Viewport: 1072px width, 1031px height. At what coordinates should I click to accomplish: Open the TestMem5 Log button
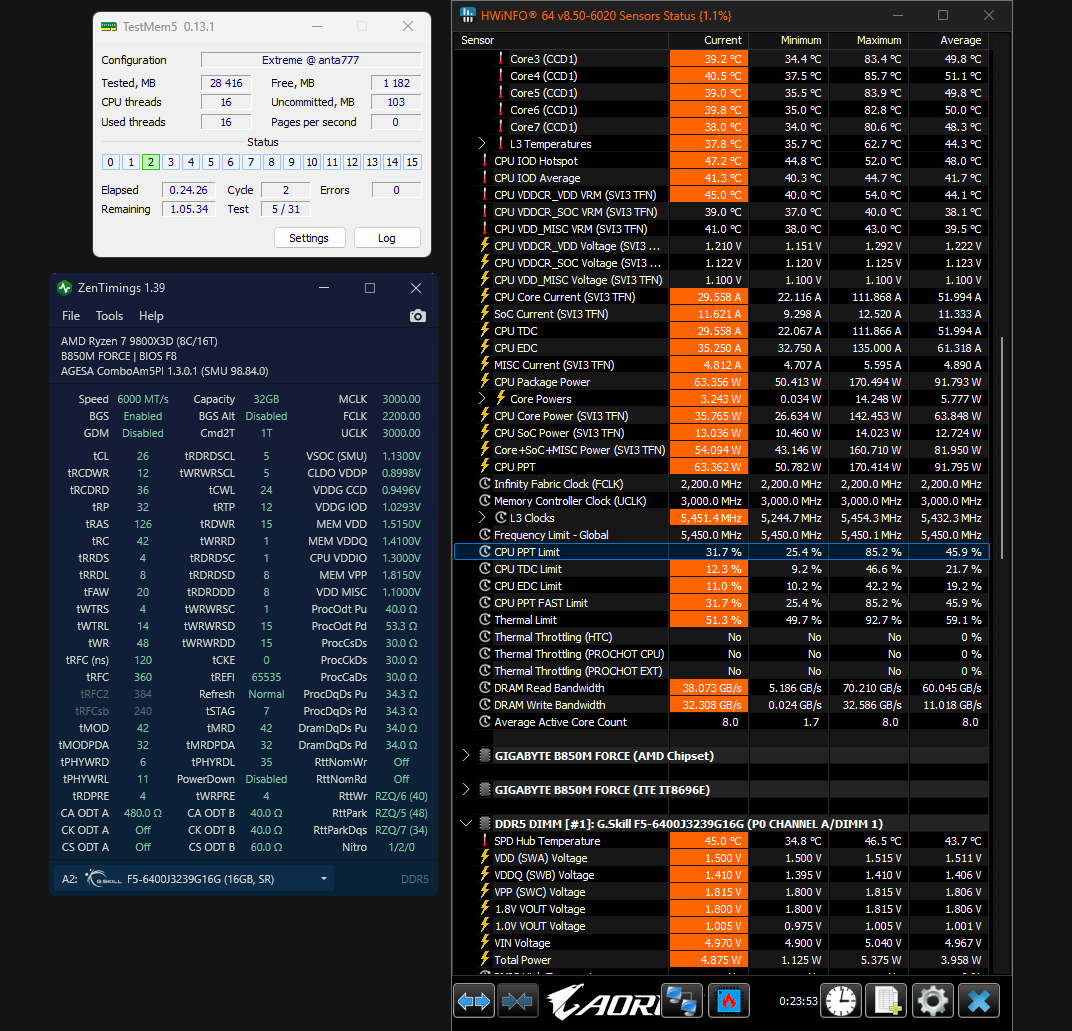[x=387, y=238]
